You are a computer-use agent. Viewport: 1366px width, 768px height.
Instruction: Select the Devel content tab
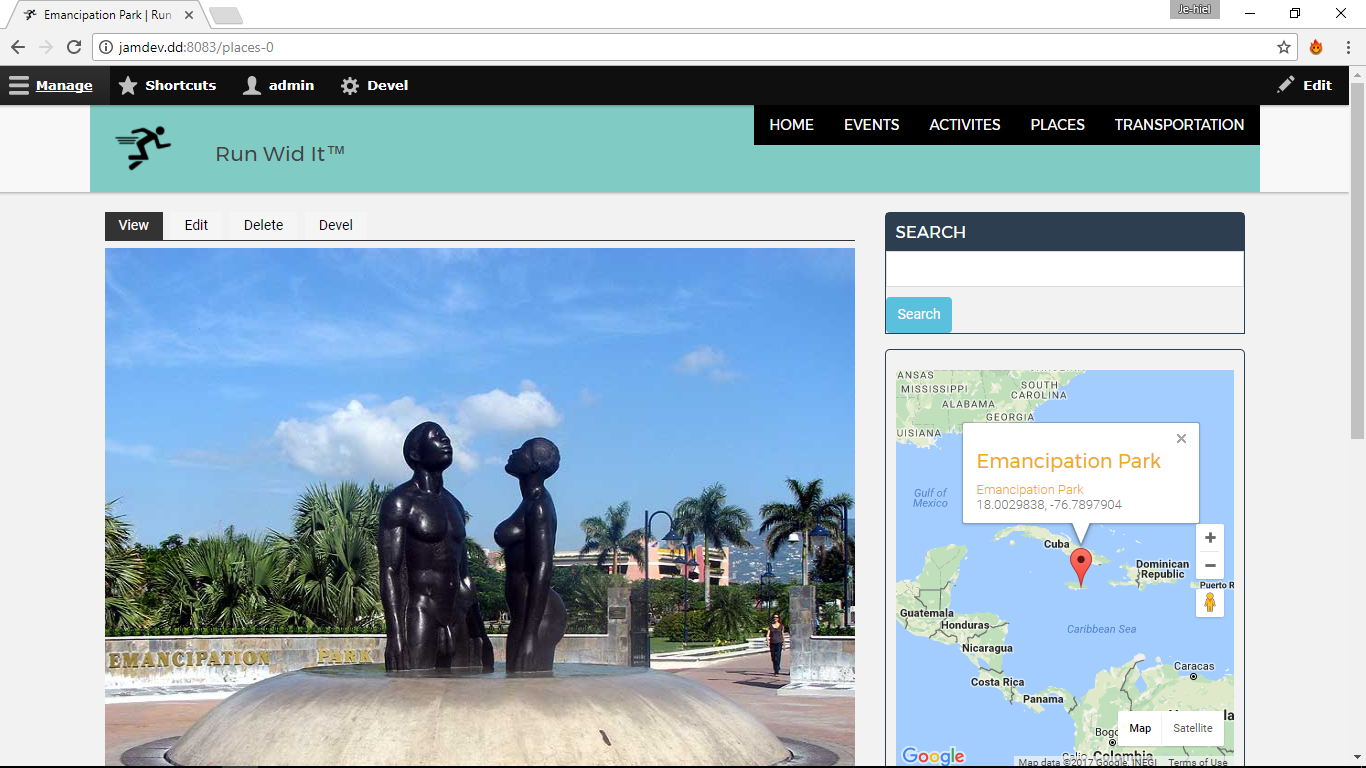(336, 225)
